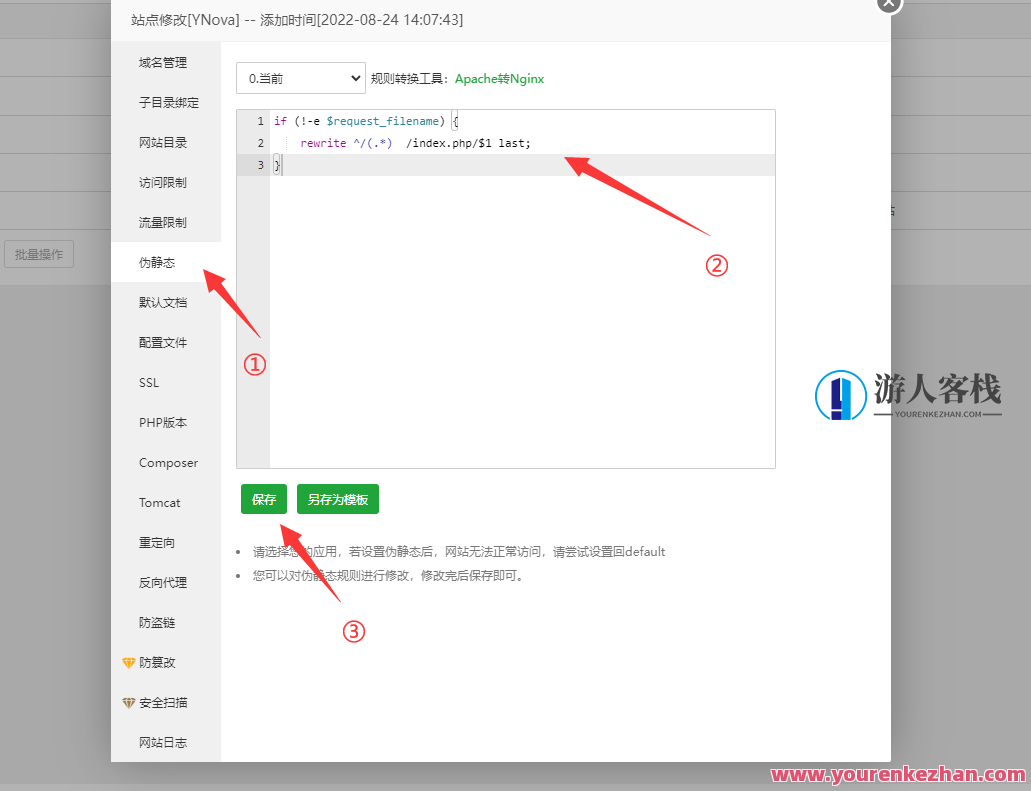Open the 重定向 settings panel

tap(154, 542)
